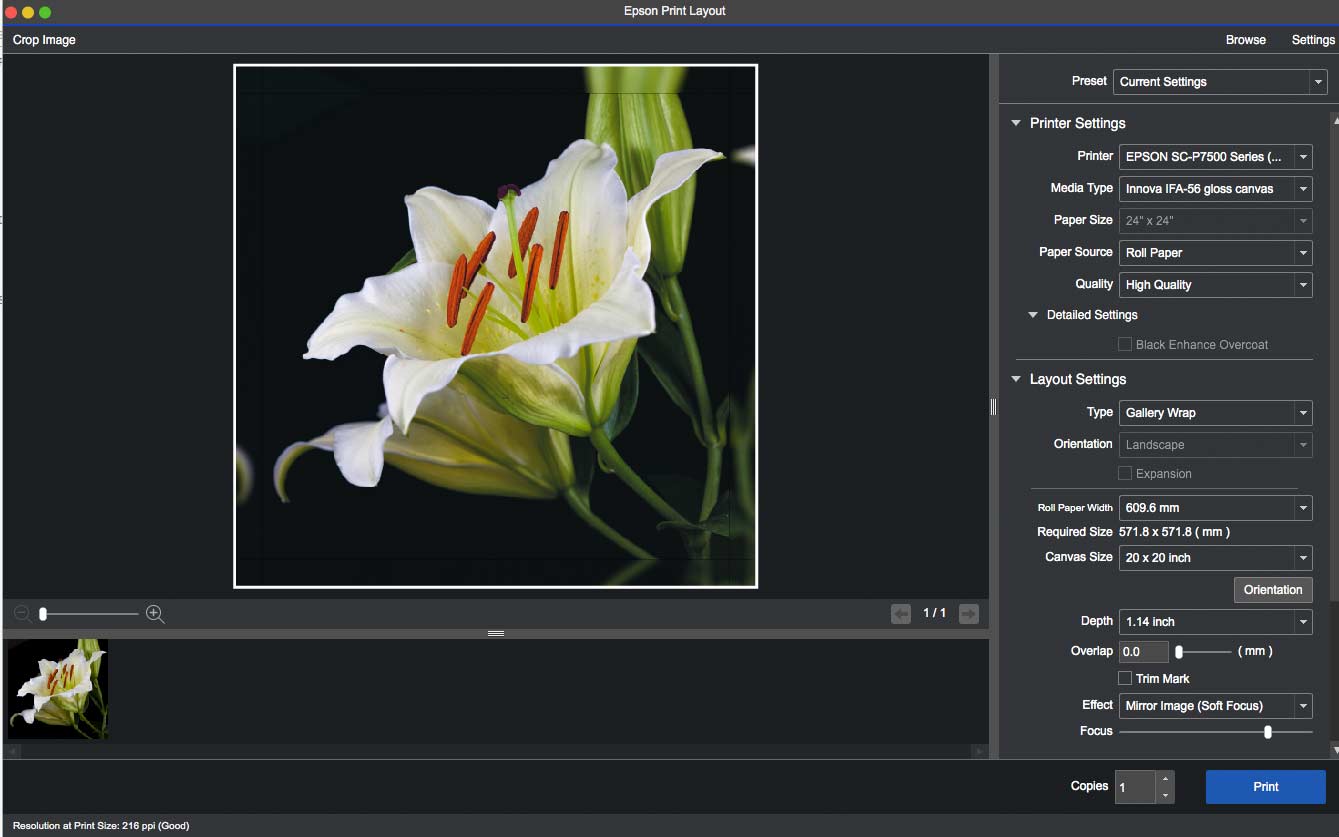The width and height of the screenshot is (1339, 837).
Task: Switch to the Browse tab
Action: tap(1246, 40)
